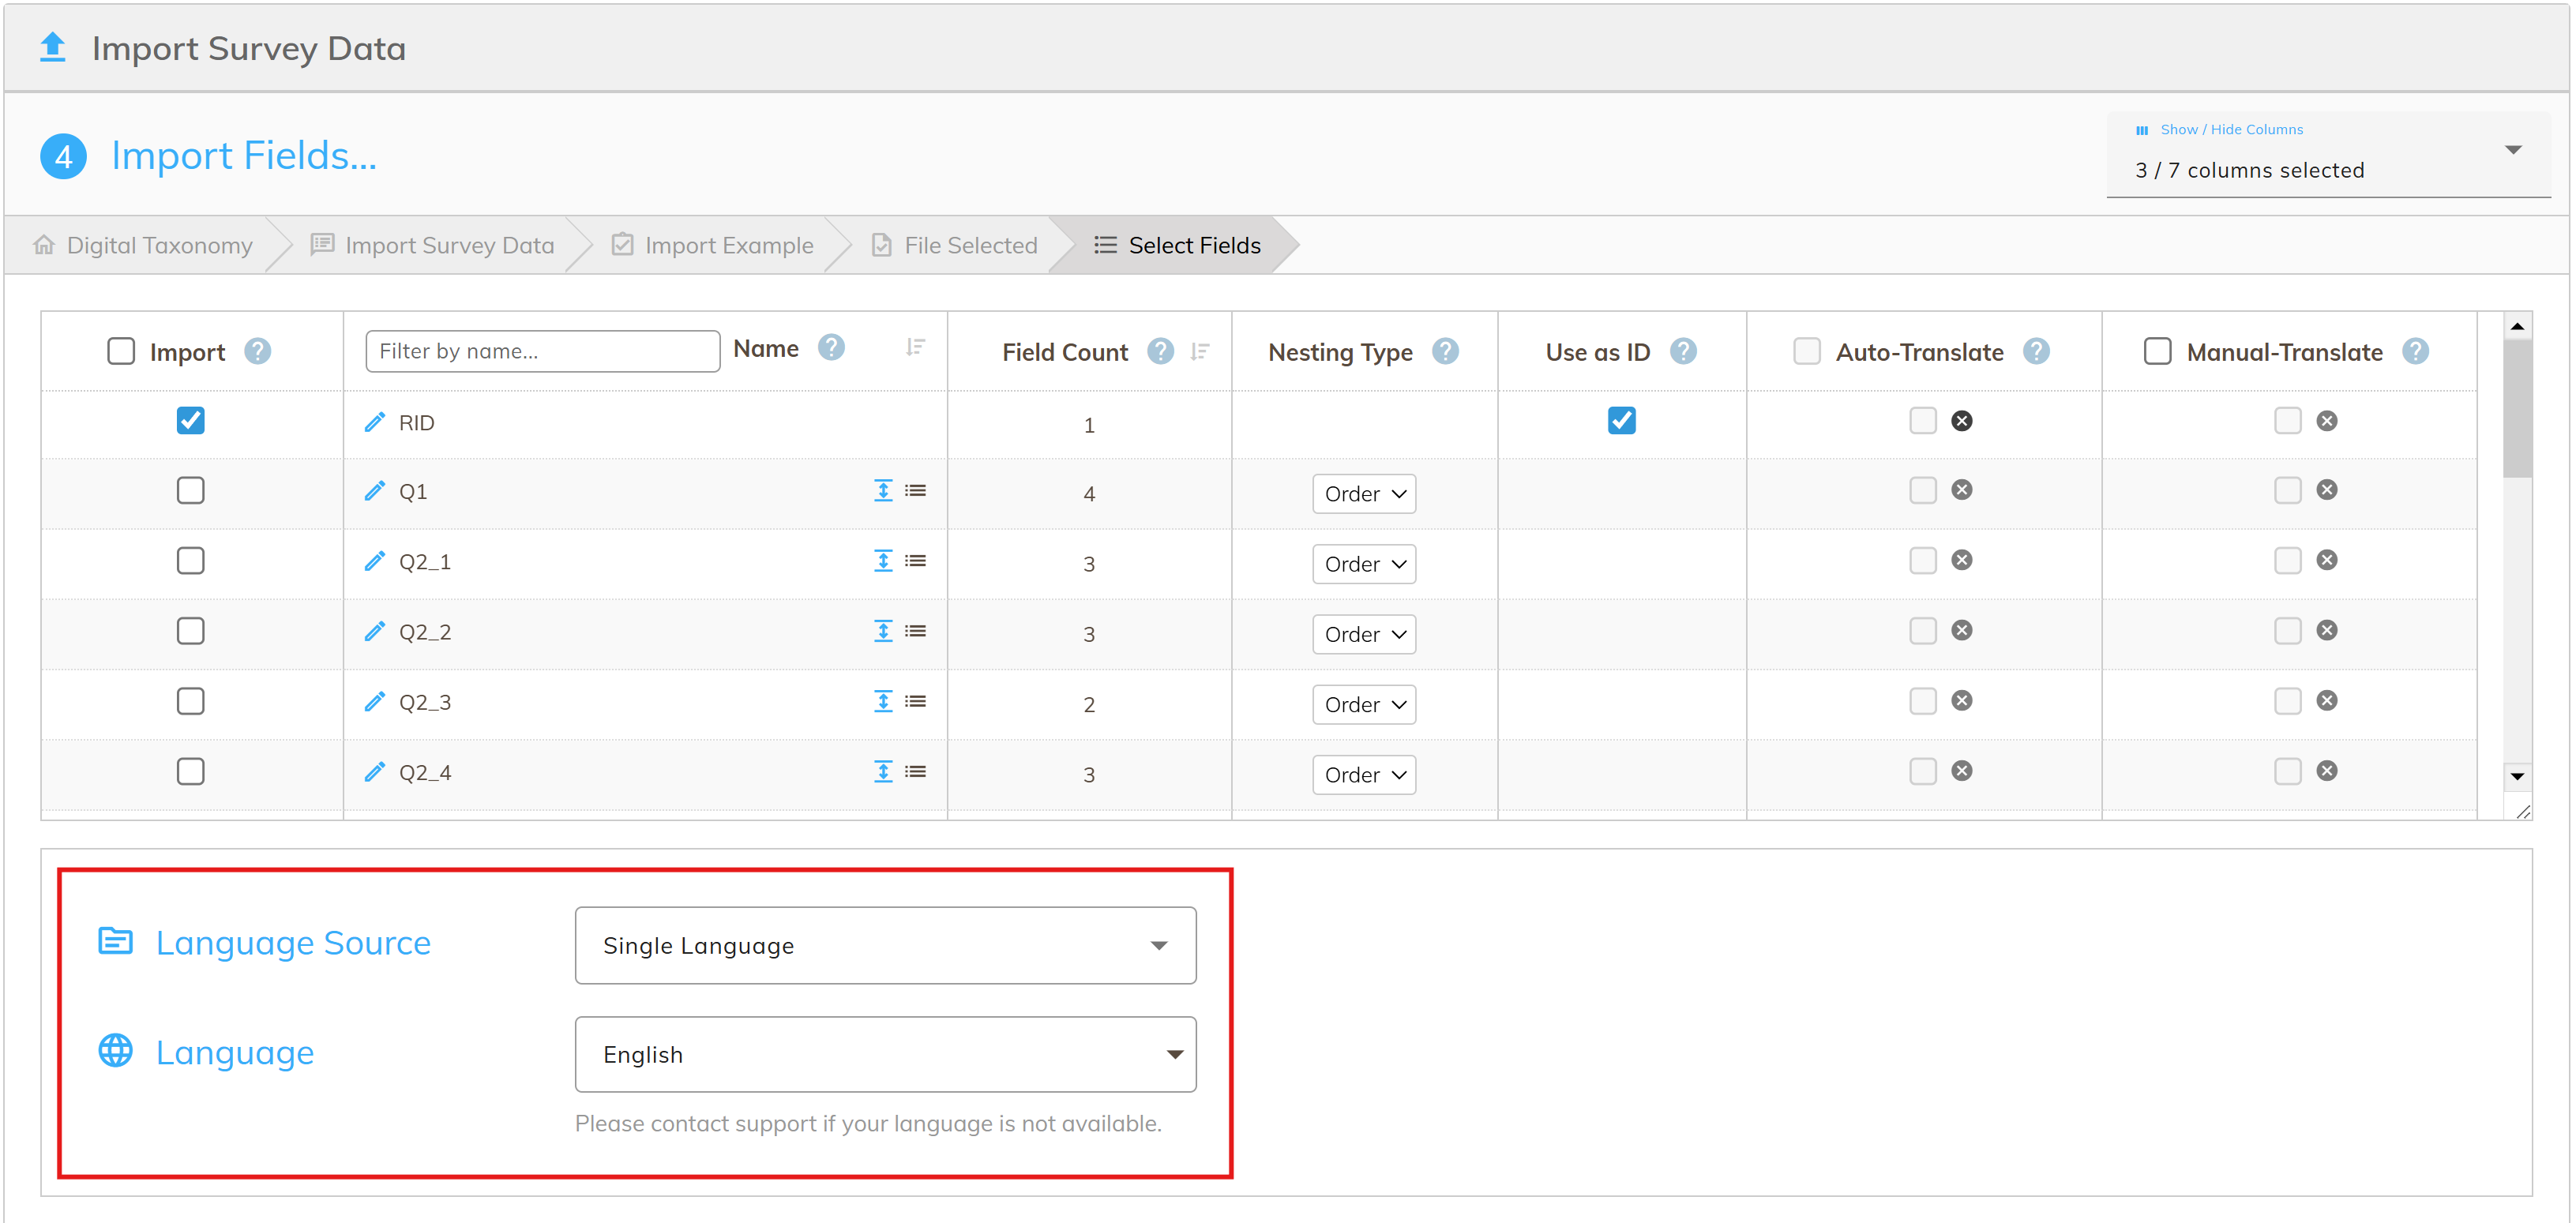Click the list icon on Q2_1 row
Screen dimensions: 2576x1223
tap(915, 561)
